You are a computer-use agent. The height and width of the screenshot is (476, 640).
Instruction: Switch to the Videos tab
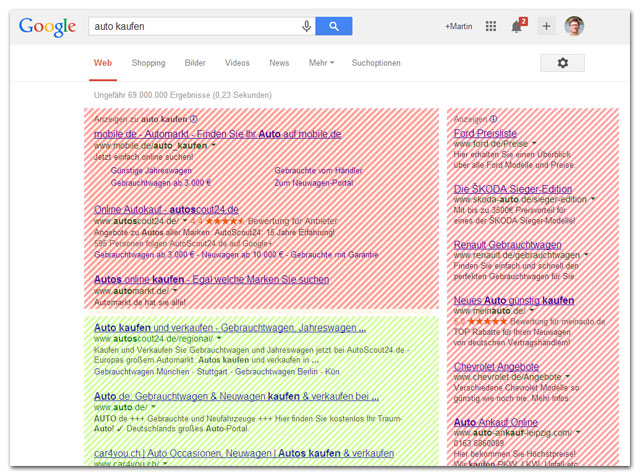(237, 63)
